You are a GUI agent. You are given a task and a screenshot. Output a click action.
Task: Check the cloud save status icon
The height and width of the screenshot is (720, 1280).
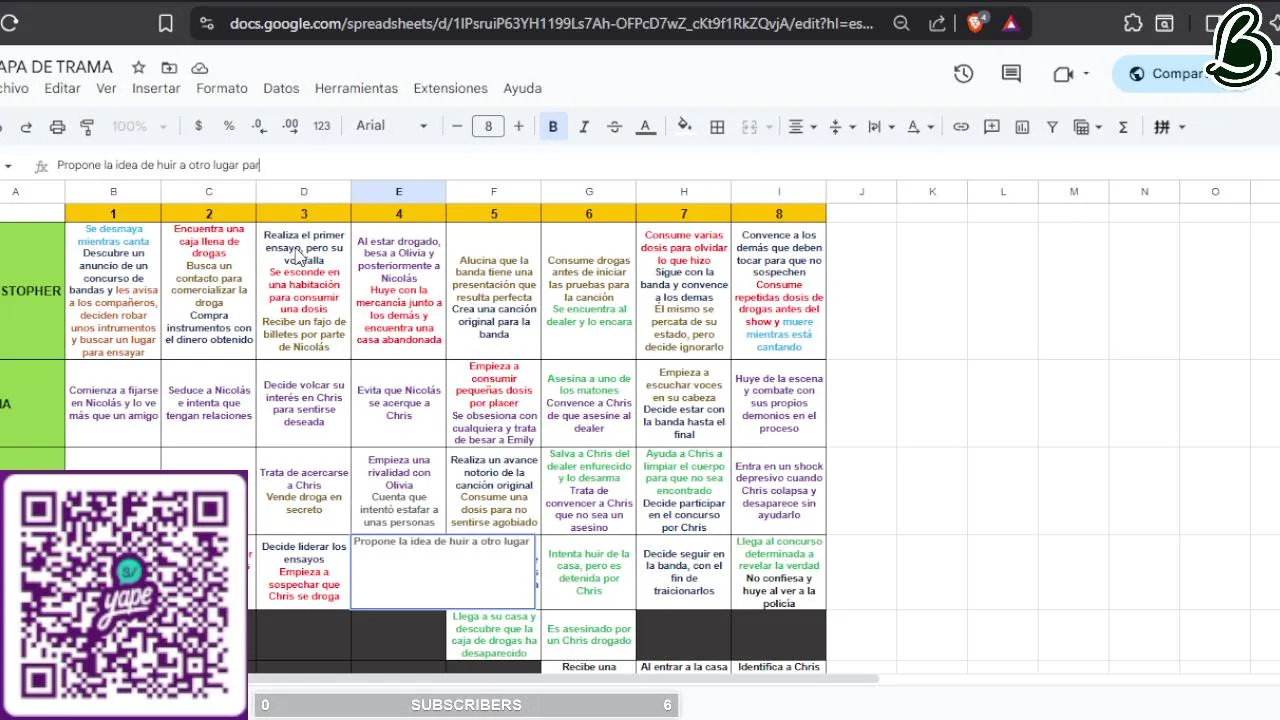200,67
